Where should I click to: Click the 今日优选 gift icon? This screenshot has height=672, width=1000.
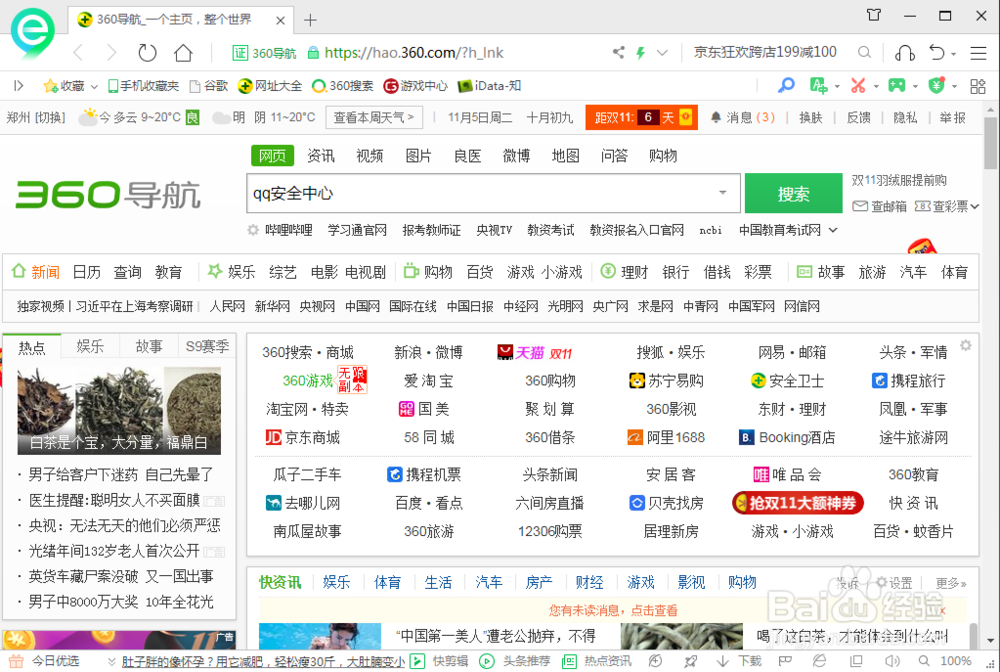click(x=17, y=661)
